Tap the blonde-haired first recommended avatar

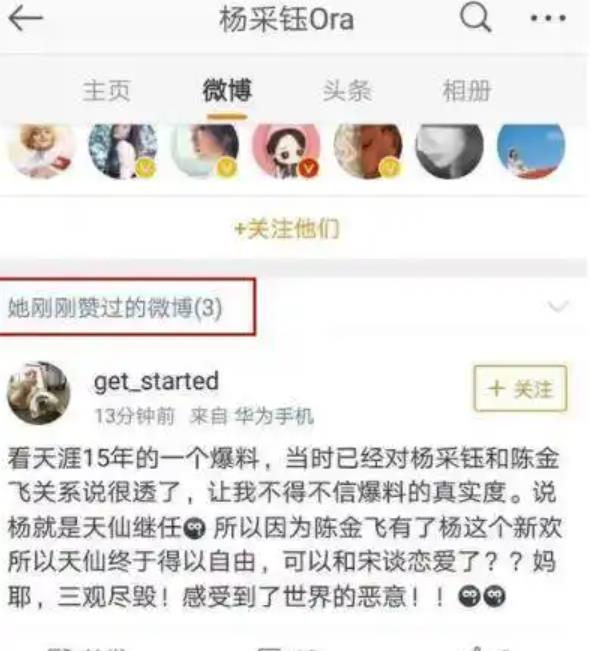point(42,150)
